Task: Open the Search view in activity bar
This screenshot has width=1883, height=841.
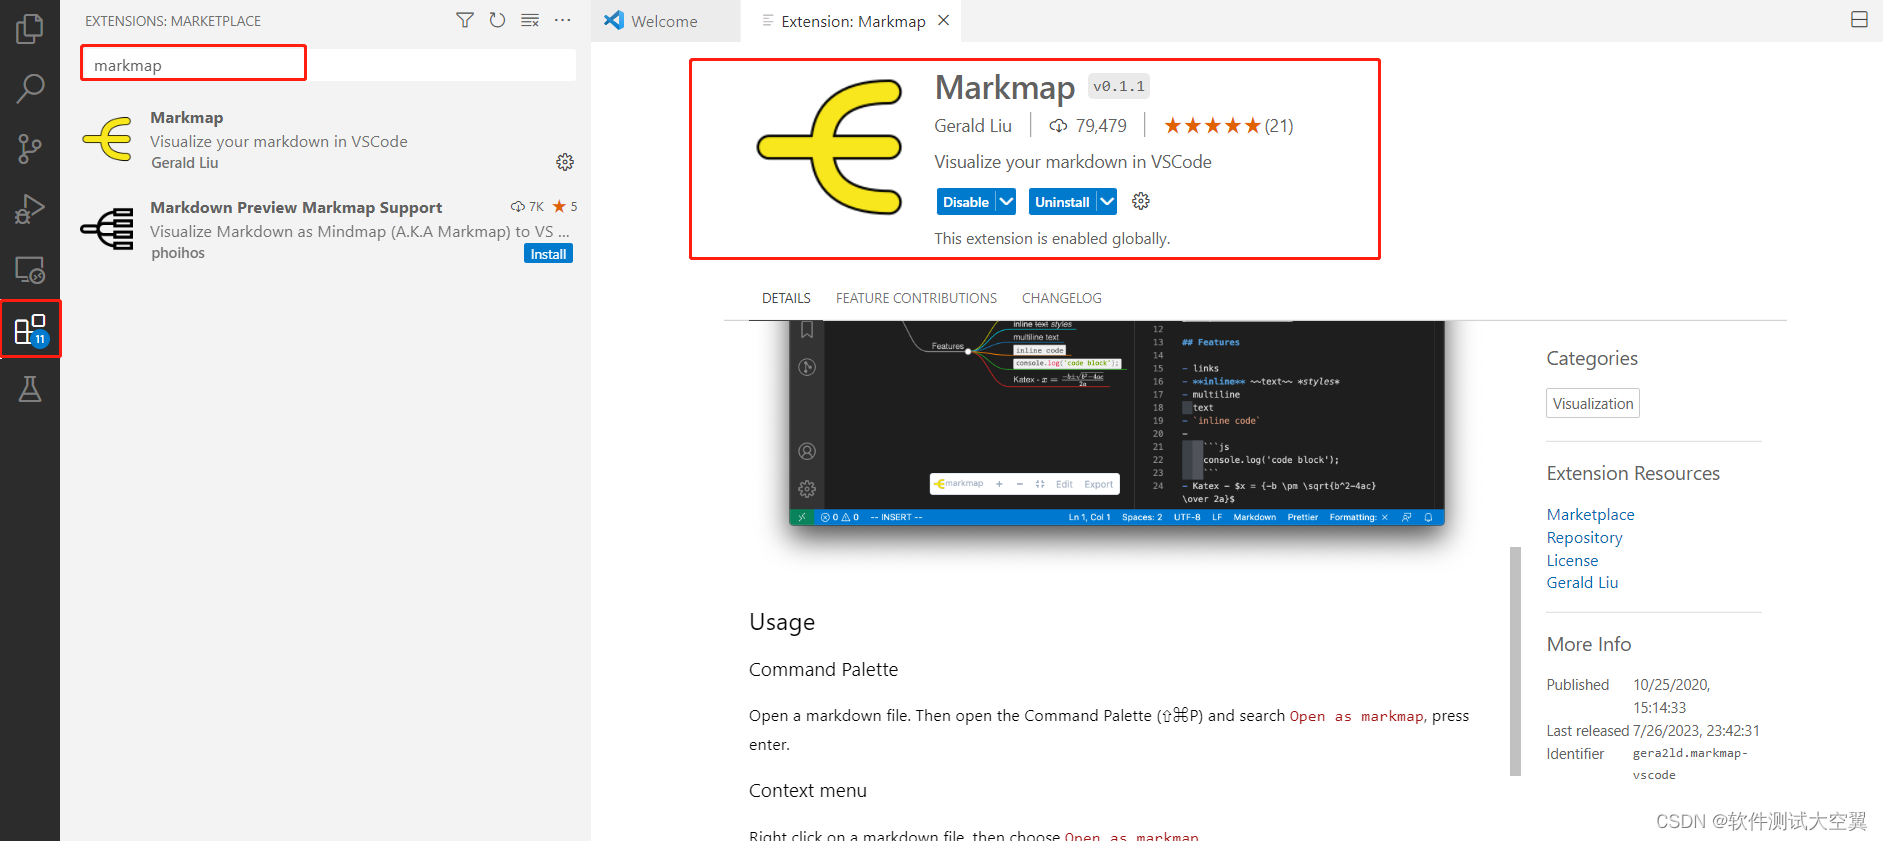Action: point(30,89)
